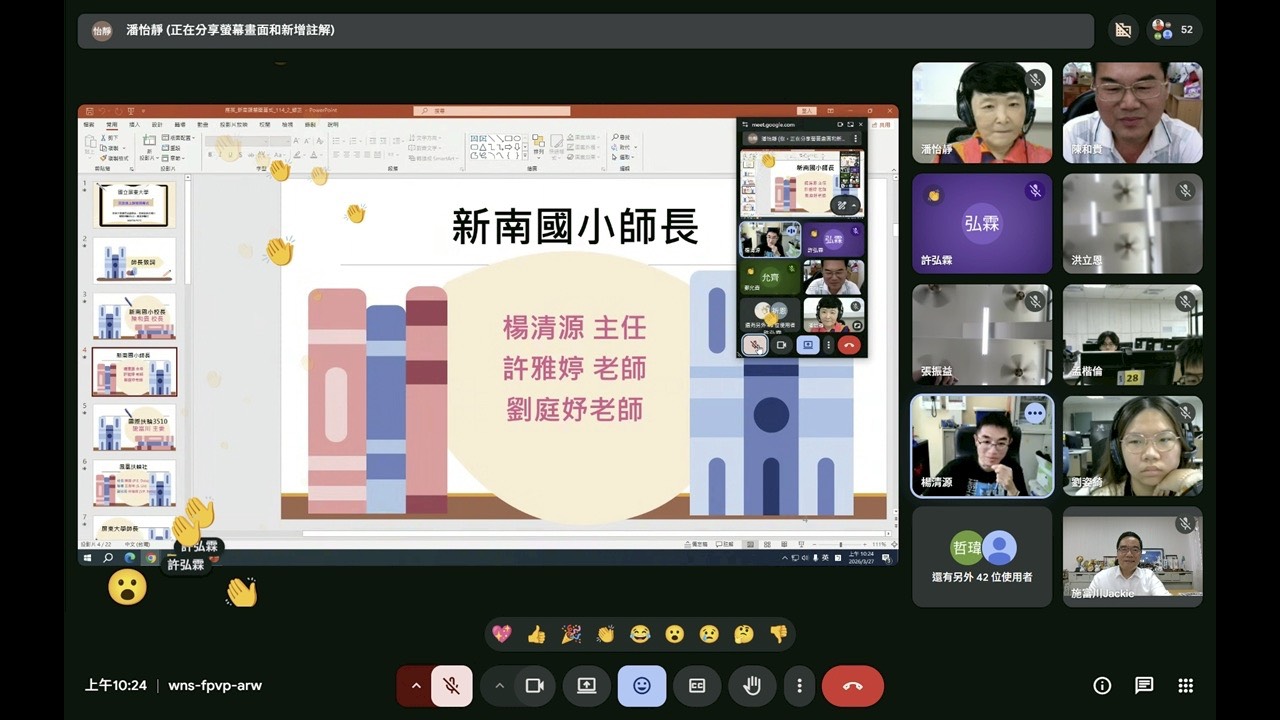Open the meeting details info icon
This screenshot has width=1280, height=720.
(x=1102, y=686)
